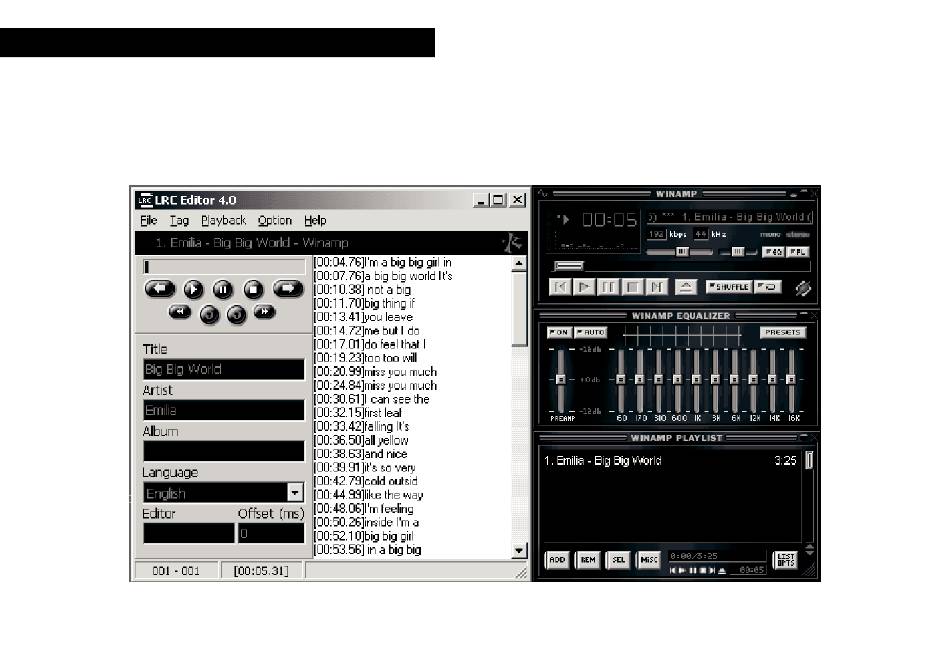Screen dimensions: 950x650
Task: Click the right arrow button in LRC Editor
Action: tap(288, 289)
